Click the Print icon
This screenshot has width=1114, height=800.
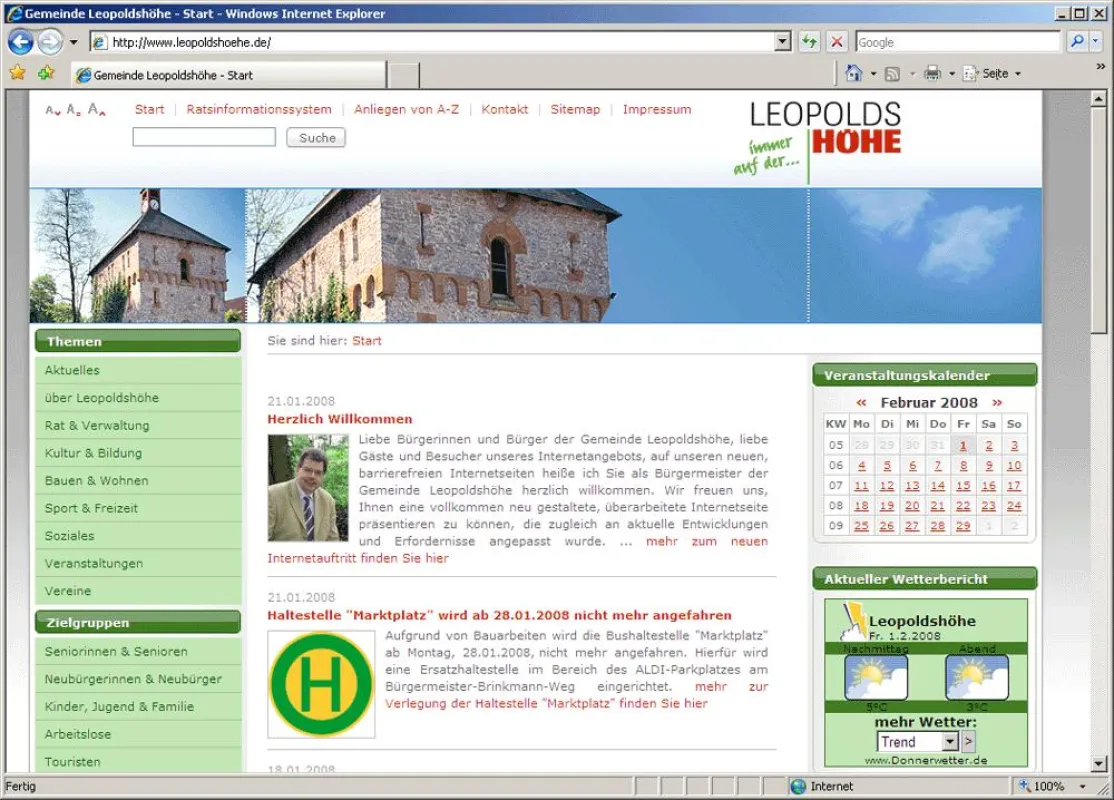point(933,73)
